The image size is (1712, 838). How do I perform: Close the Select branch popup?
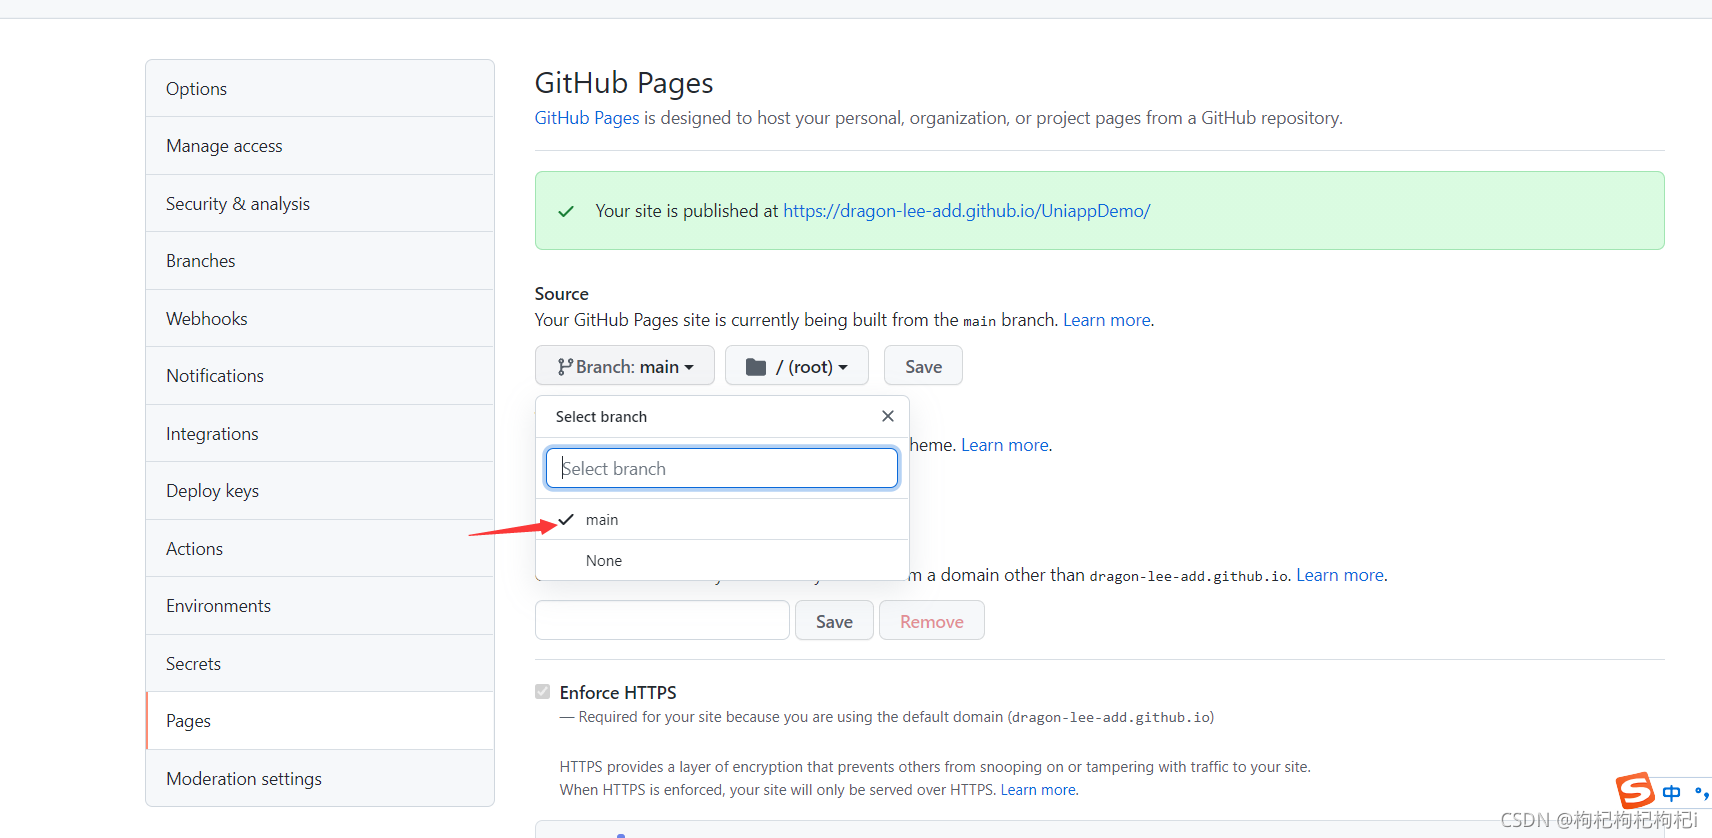pos(887,416)
